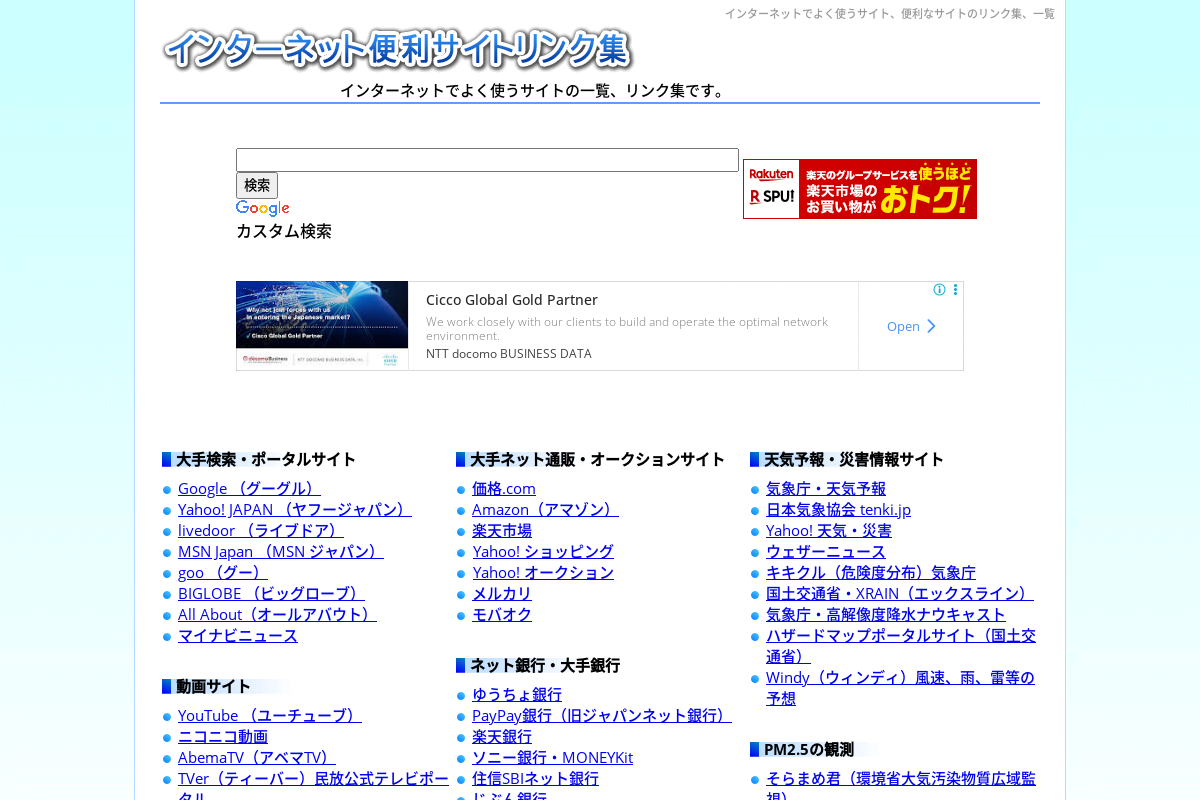This screenshot has width=1200, height=800.
Task: Open 日本気象協会 tenki.jp link
Action: [838, 510]
